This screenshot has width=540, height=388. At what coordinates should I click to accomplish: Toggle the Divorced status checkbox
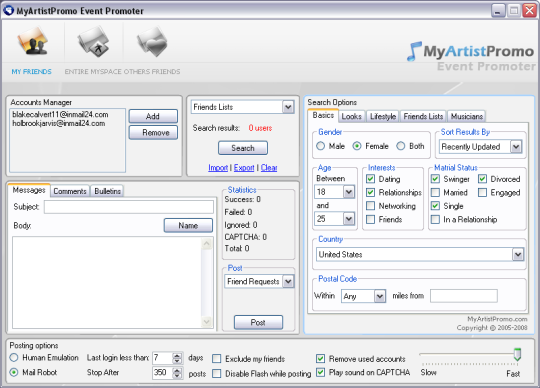tap(482, 179)
